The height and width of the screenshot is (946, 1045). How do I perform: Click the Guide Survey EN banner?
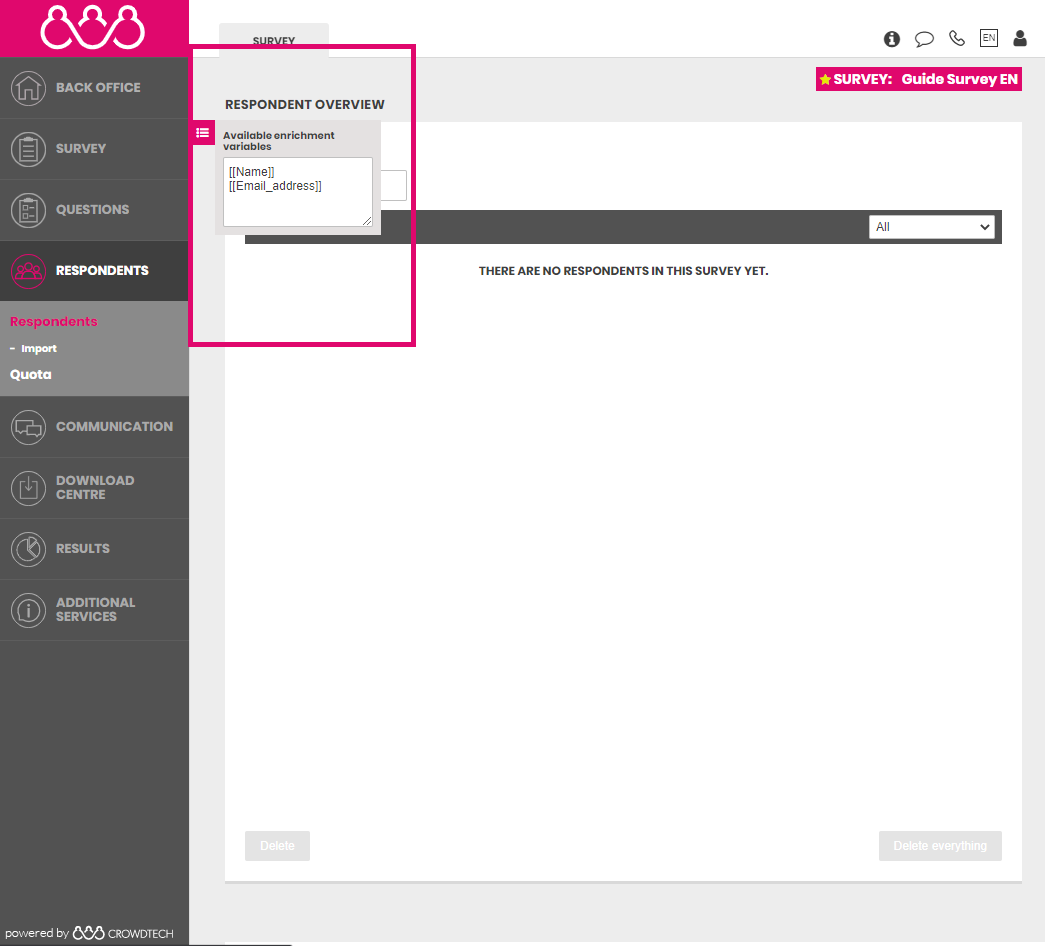point(918,79)
